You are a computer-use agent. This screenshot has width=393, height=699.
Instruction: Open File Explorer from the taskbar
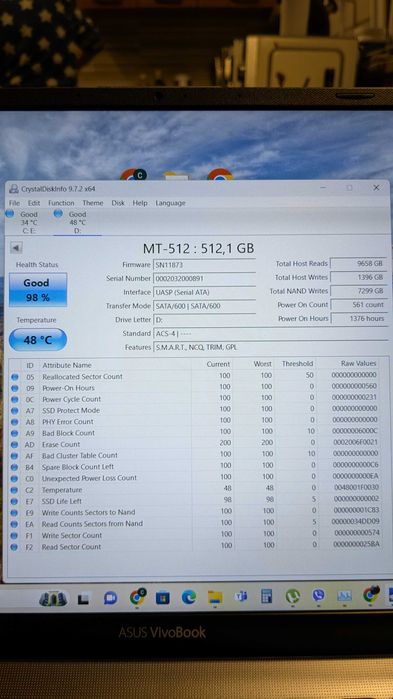[215, 597]
